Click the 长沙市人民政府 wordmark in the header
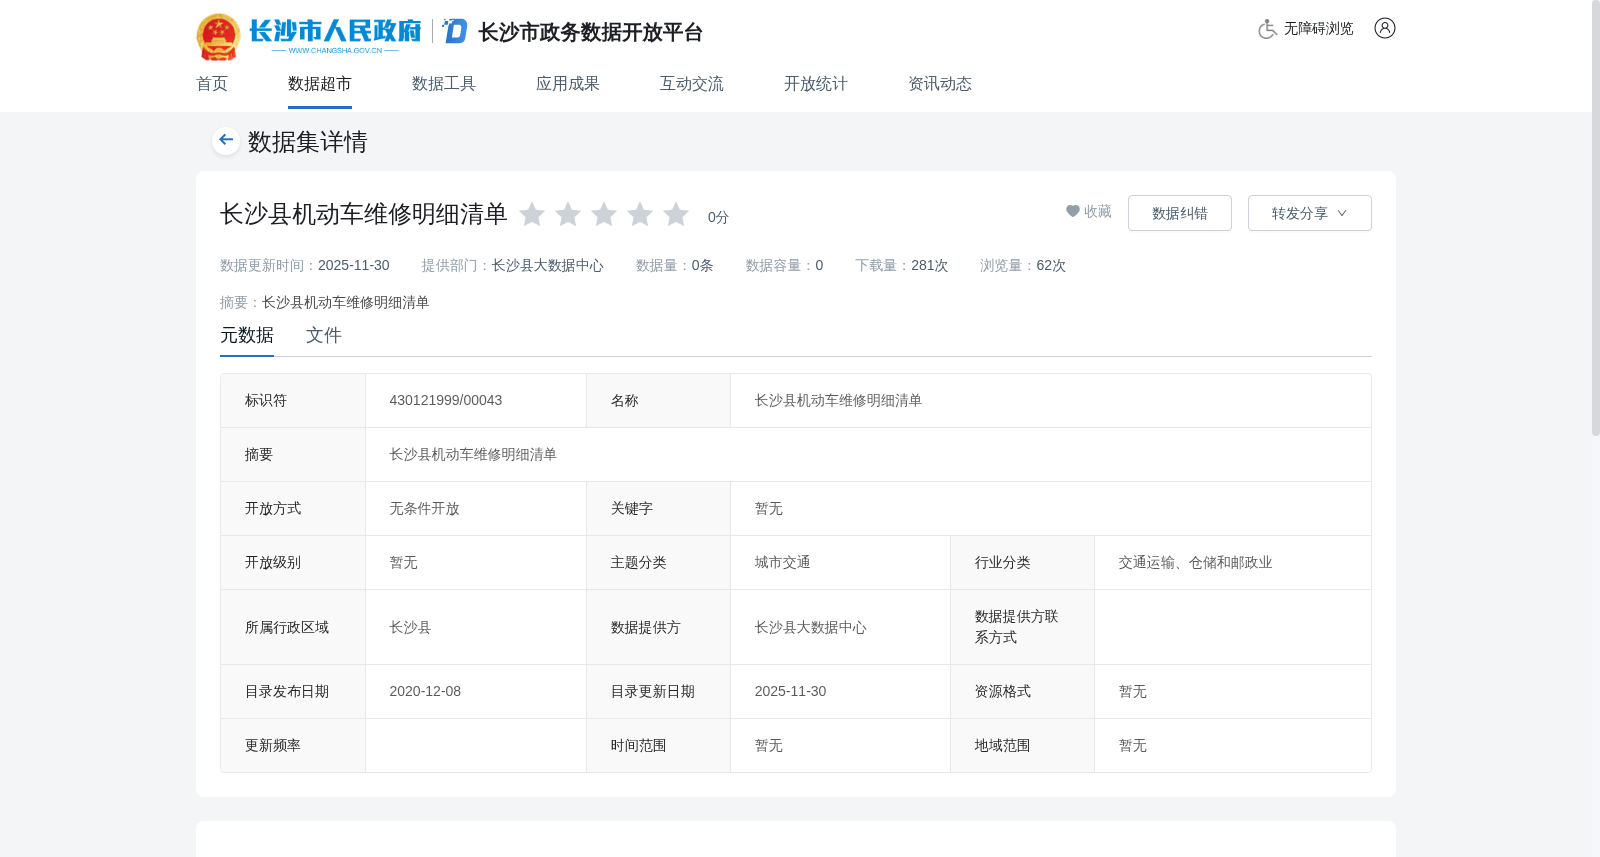 click(335, 31)
